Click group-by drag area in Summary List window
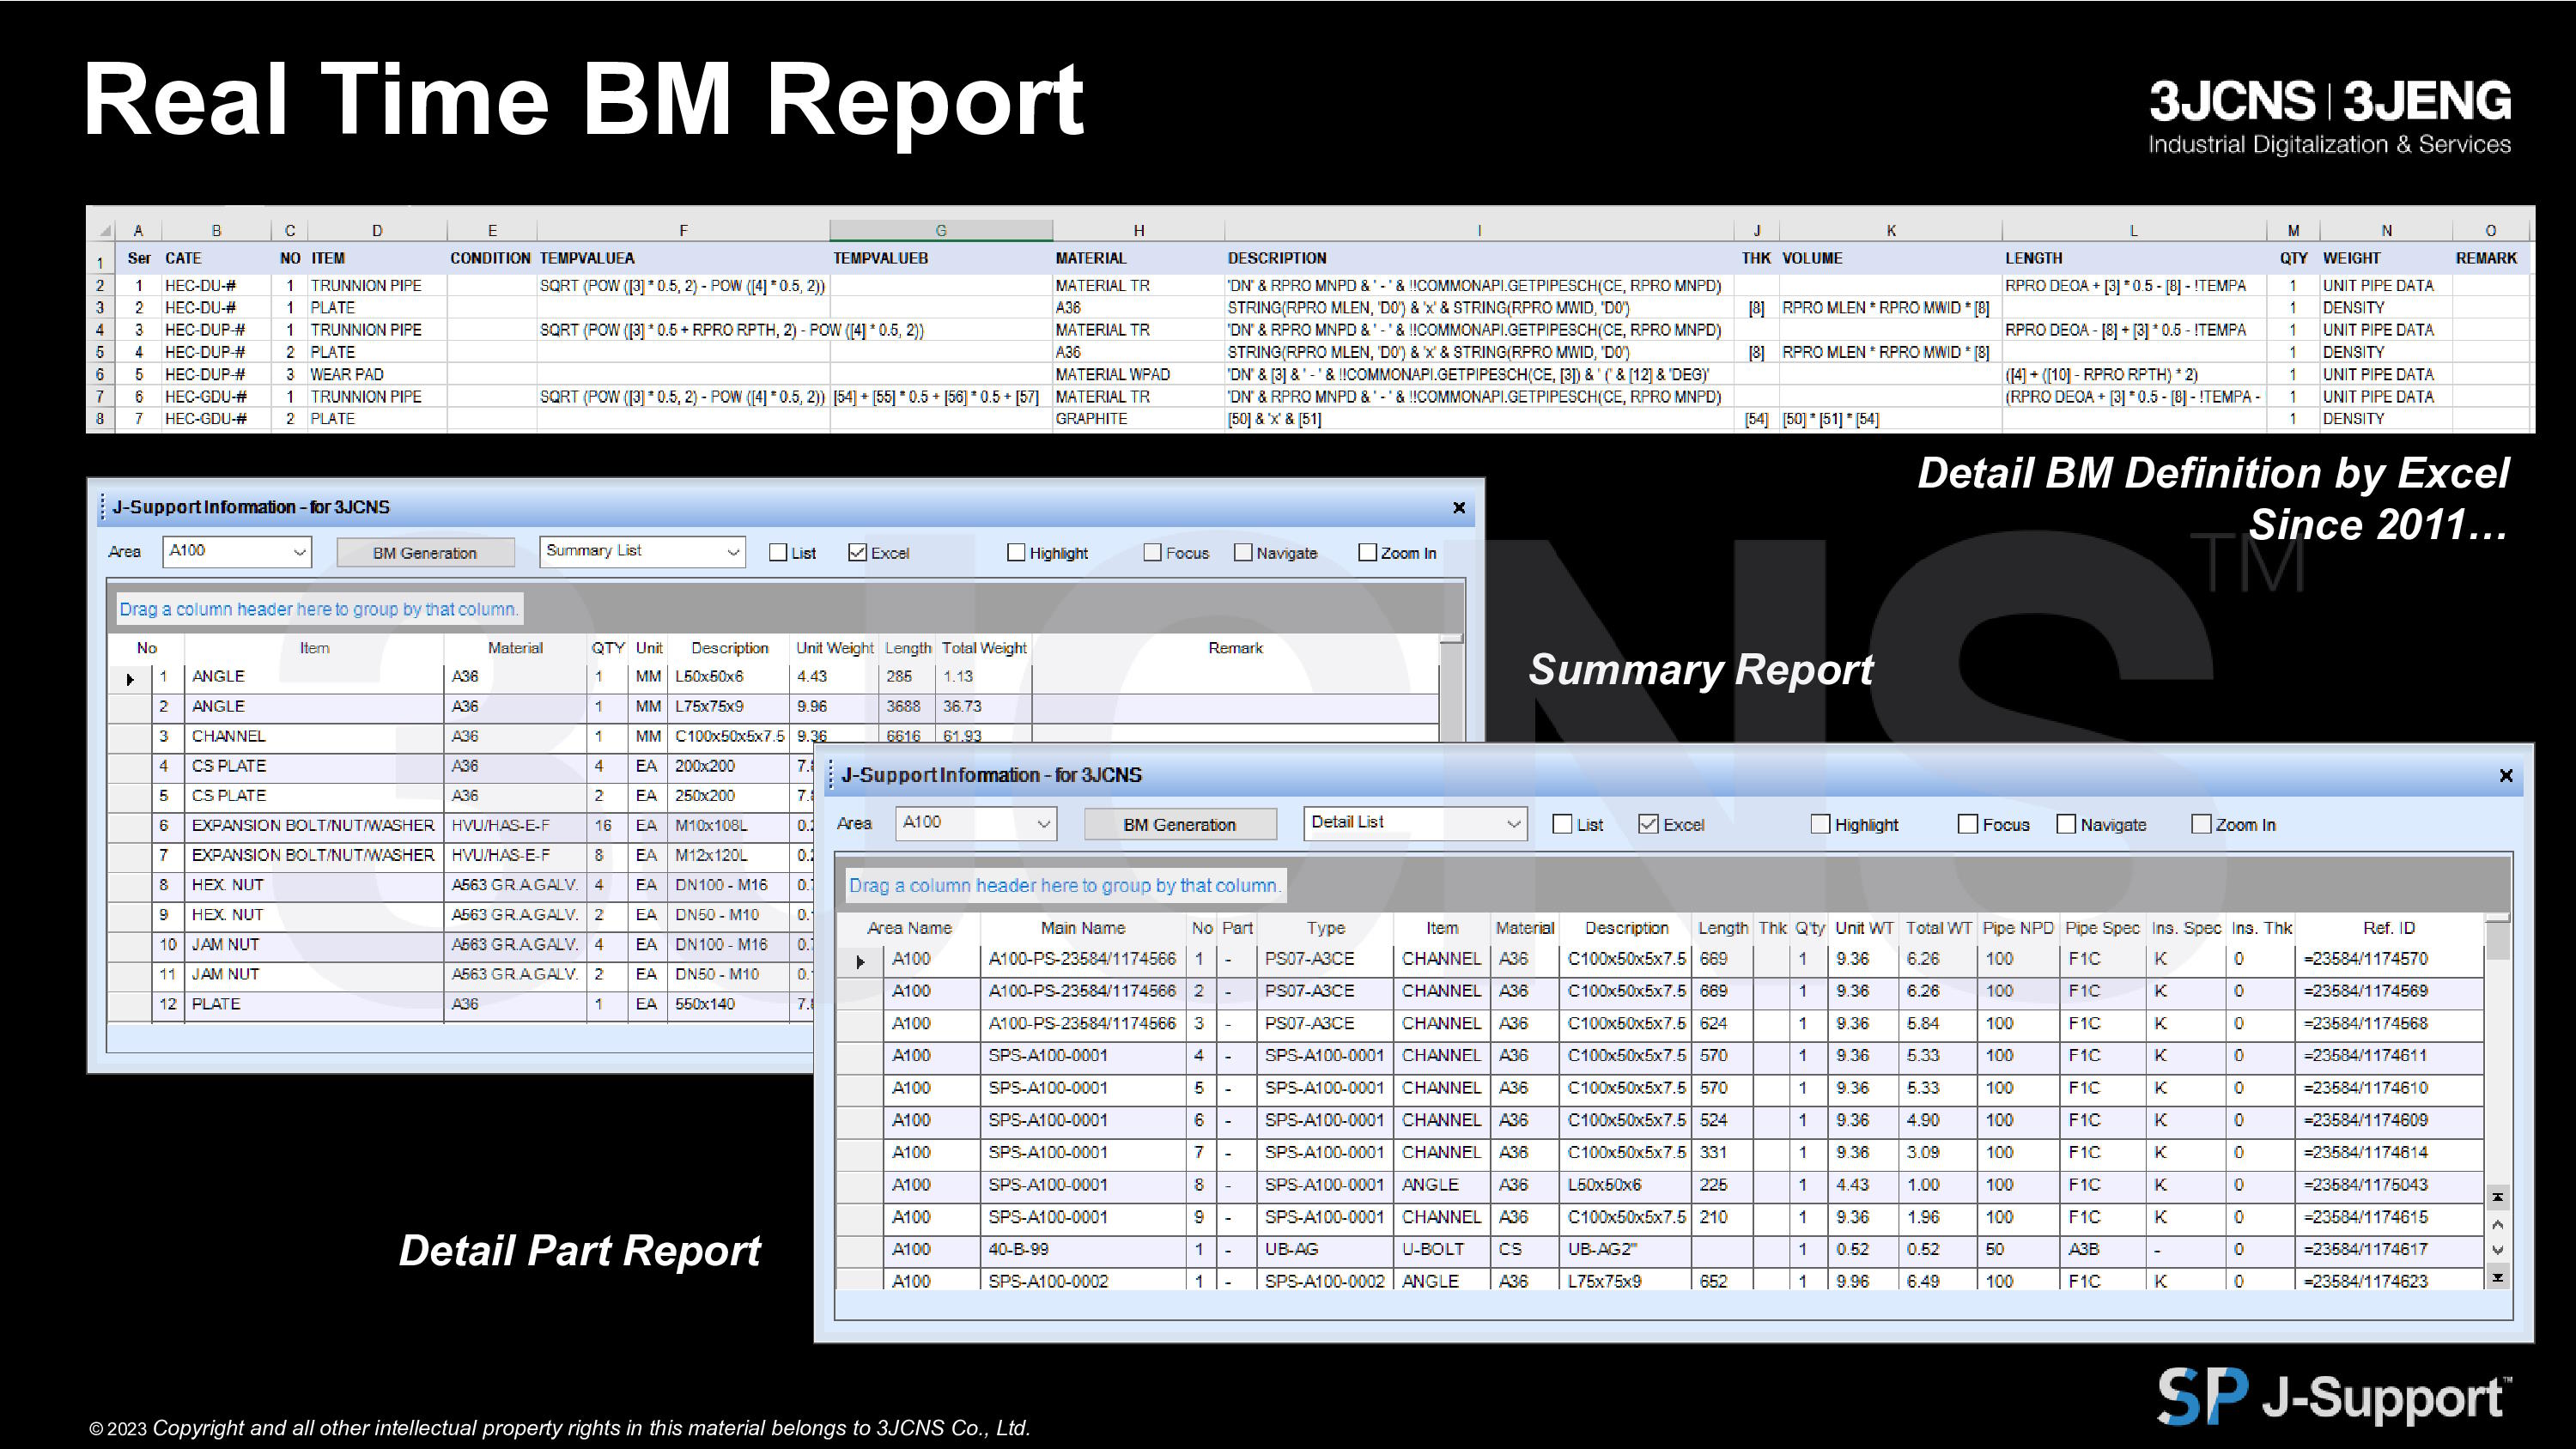This screenshot has height=1449, width=2576. click(x=785, y=609)
